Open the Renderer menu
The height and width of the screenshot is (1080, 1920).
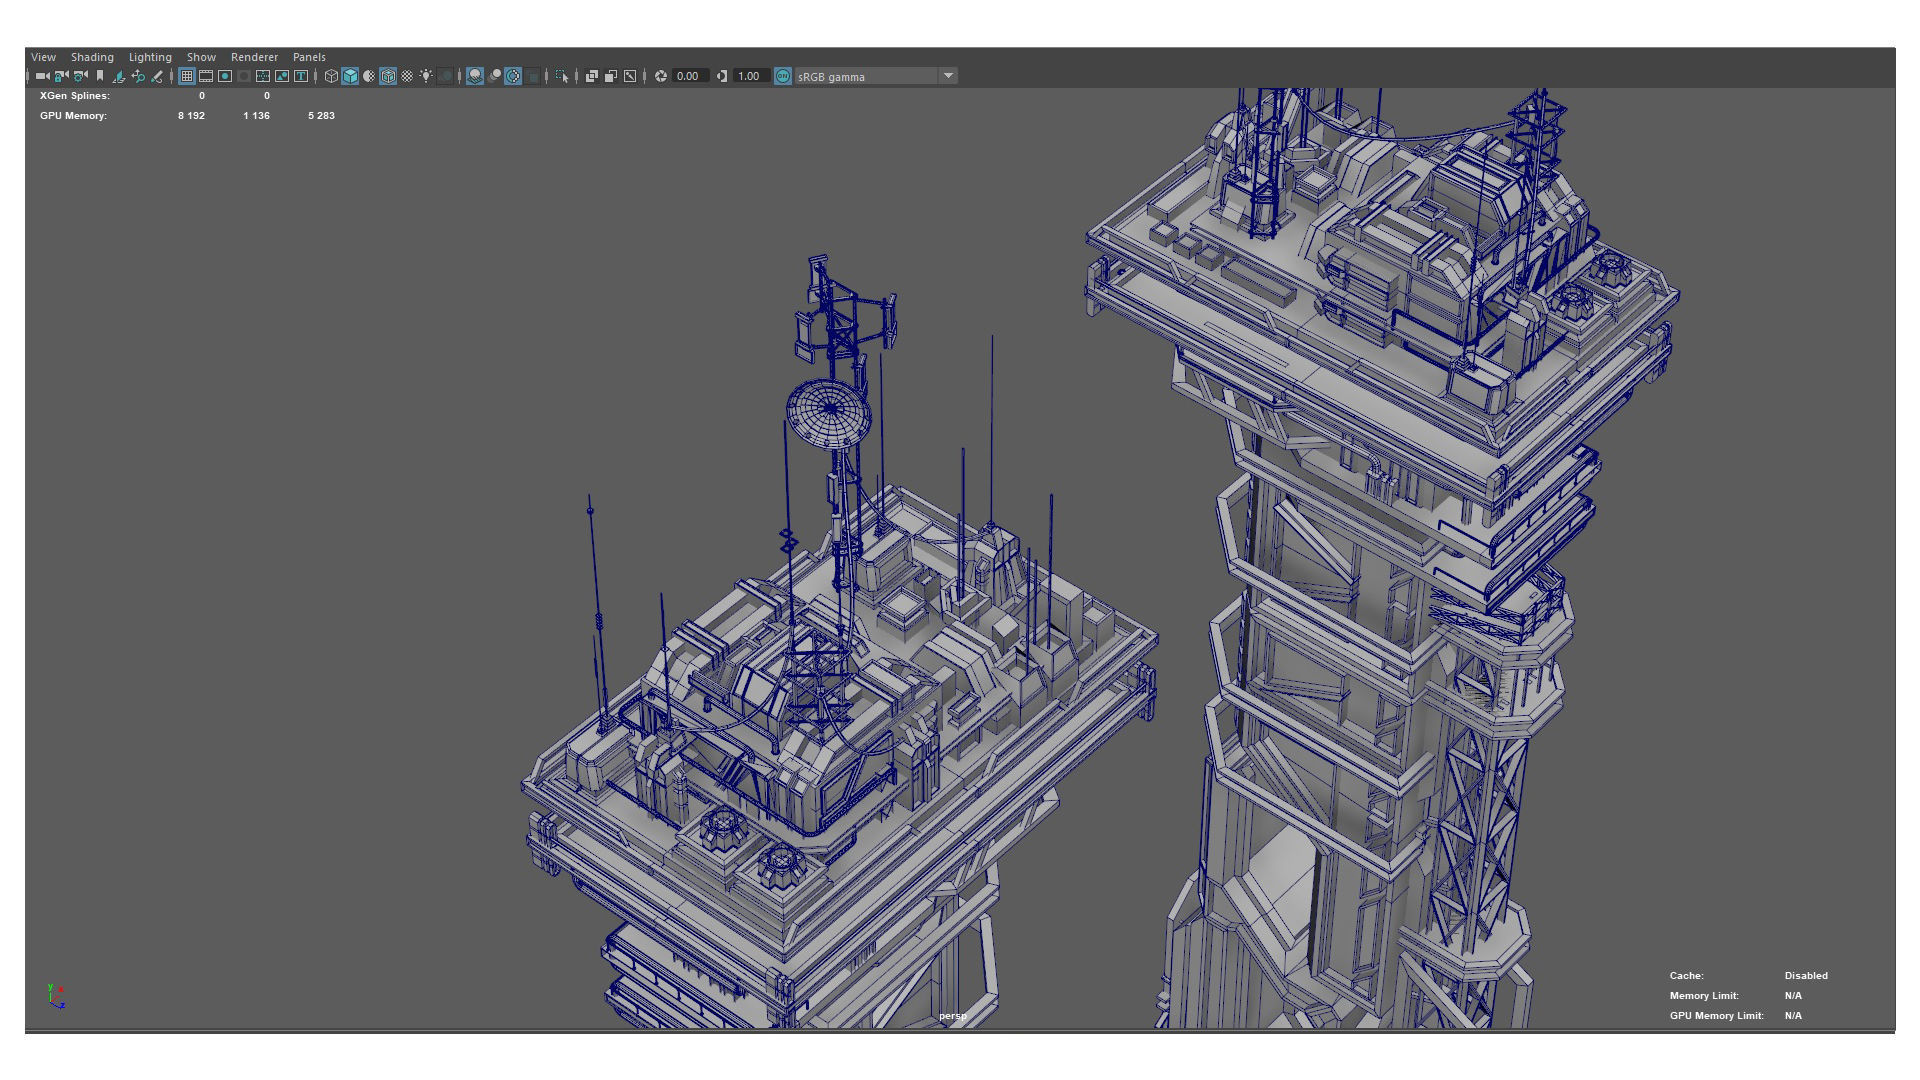tap(254, 57)
